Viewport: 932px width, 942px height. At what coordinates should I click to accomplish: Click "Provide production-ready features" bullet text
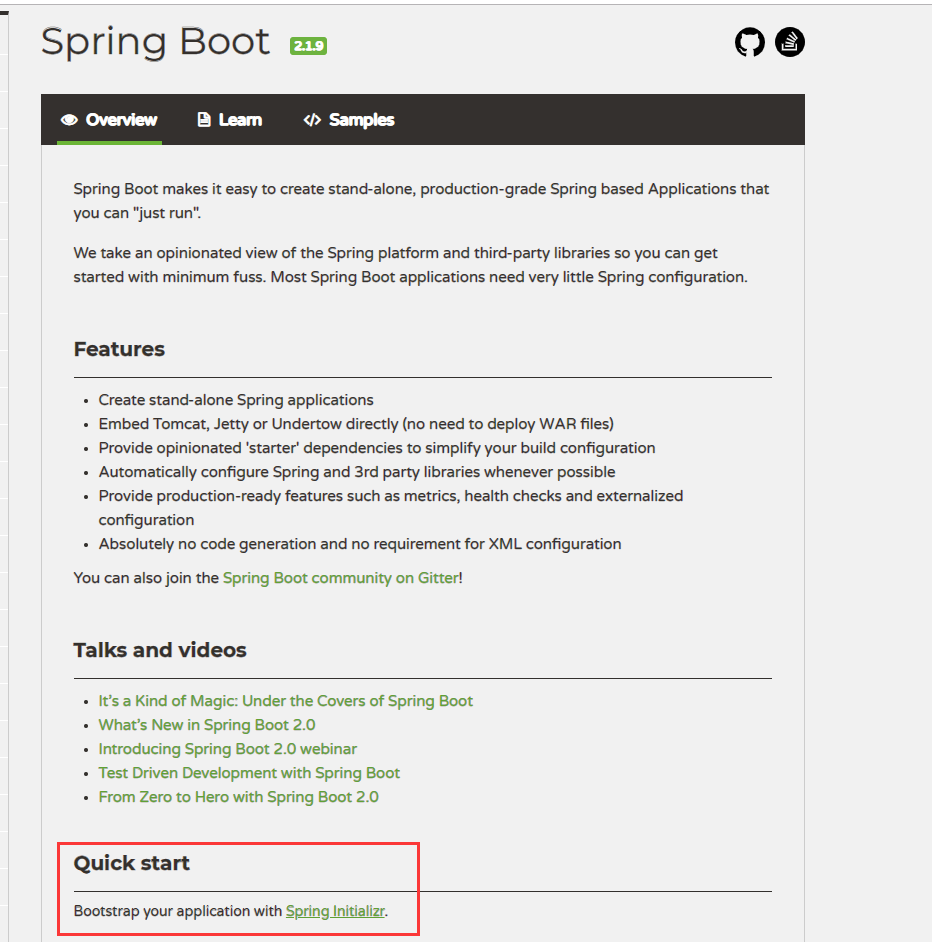pos(391,508)
